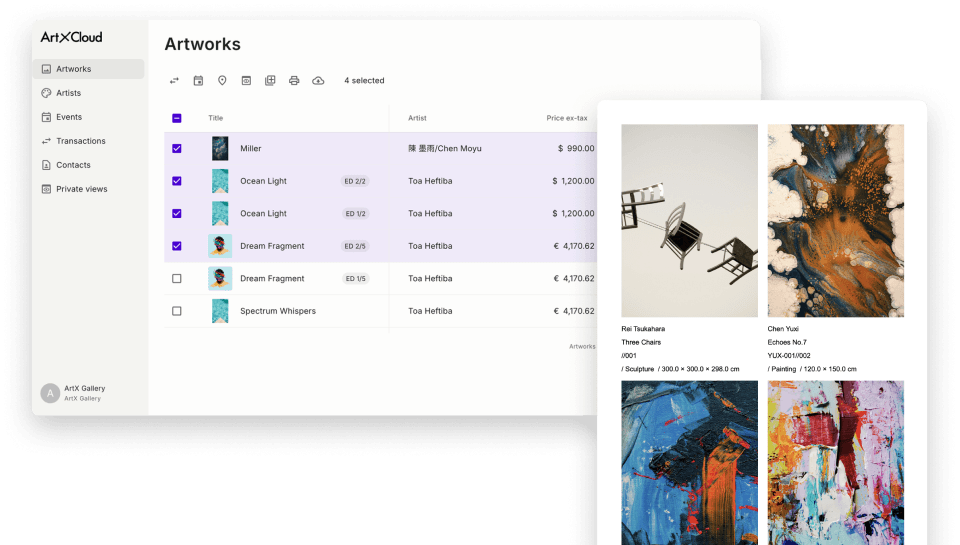Screen dimensions: 960x545
Task: Click the $ 990.00 price
Action: point(576,148)
